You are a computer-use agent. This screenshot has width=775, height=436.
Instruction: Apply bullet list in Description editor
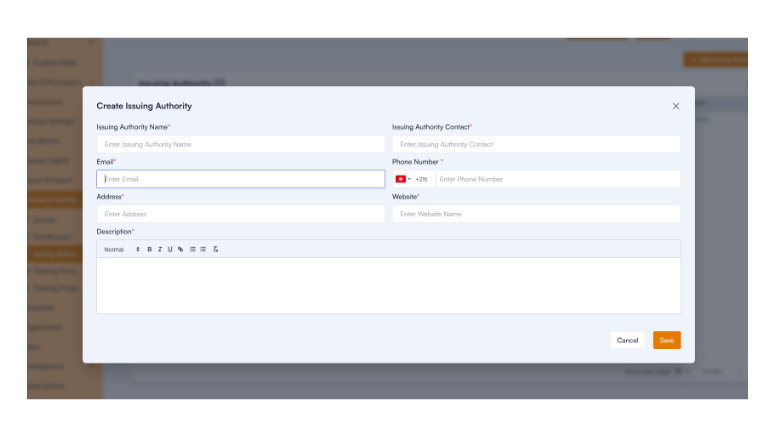[203, 249]
